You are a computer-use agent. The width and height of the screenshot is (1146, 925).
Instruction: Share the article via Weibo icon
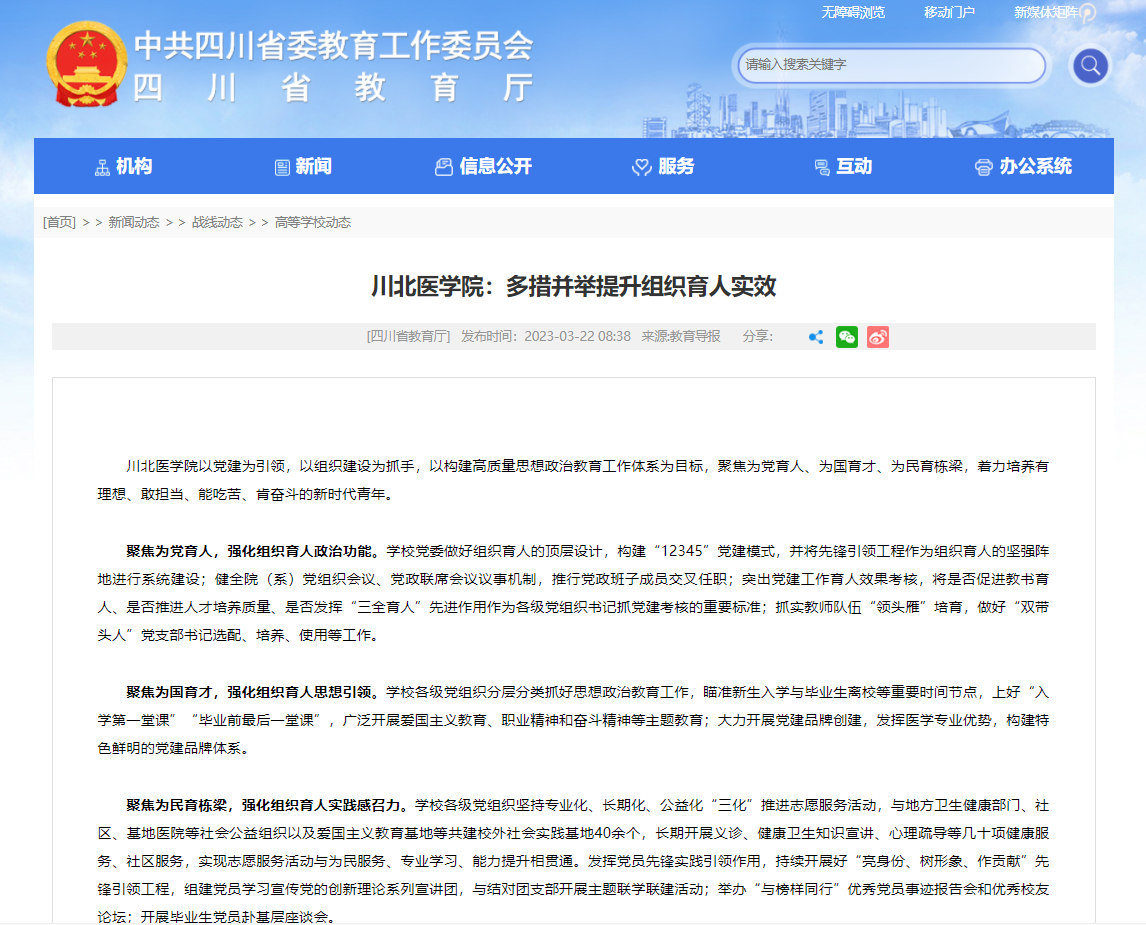(x=877, y=337)
